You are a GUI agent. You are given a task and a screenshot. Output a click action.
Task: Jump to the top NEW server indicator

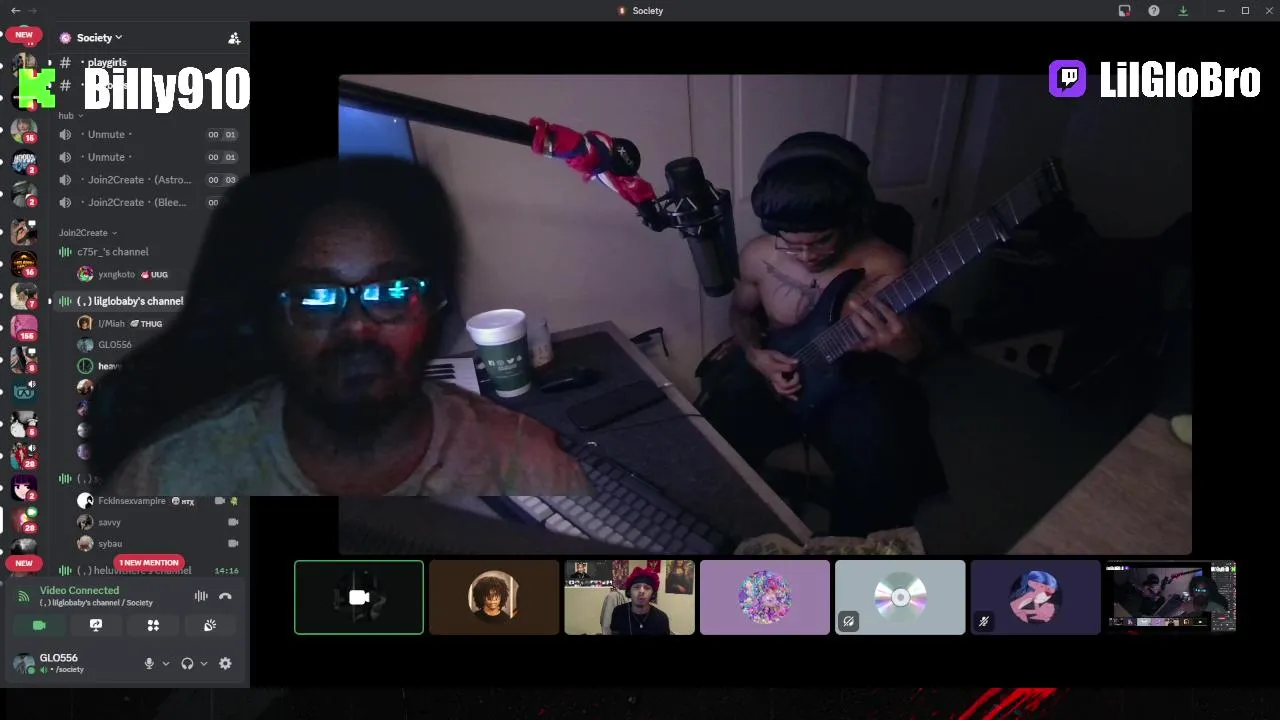point(24,35)
